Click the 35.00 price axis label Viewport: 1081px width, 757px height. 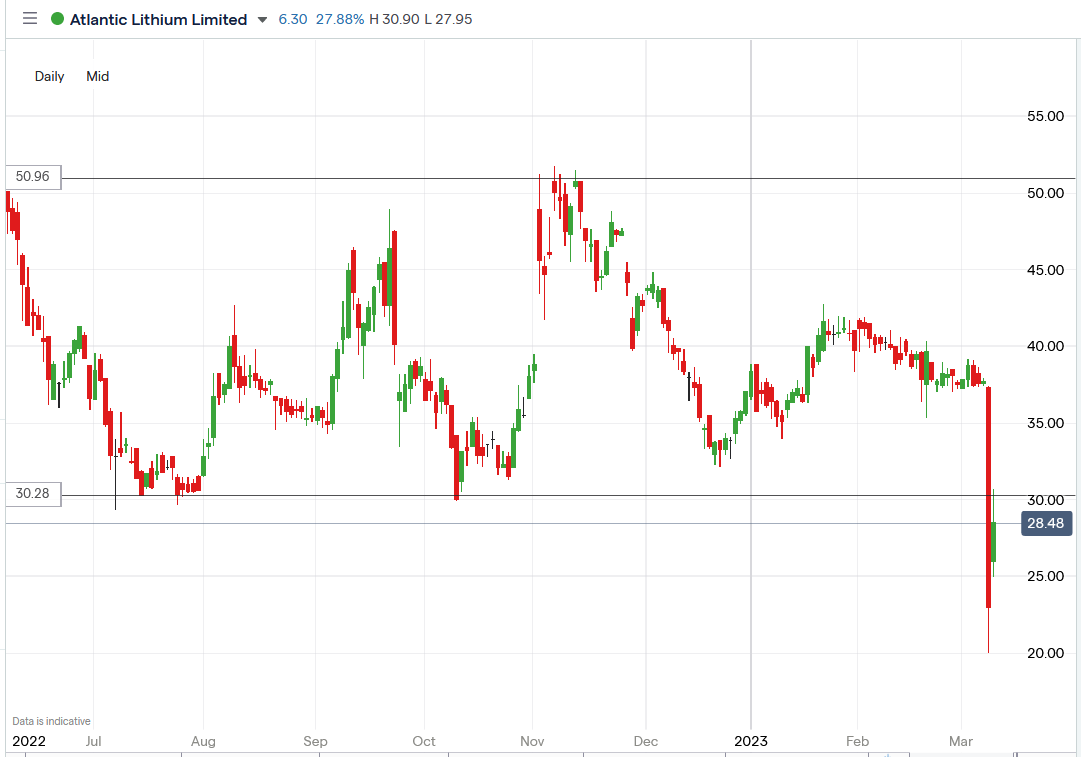coord(1045,423)
